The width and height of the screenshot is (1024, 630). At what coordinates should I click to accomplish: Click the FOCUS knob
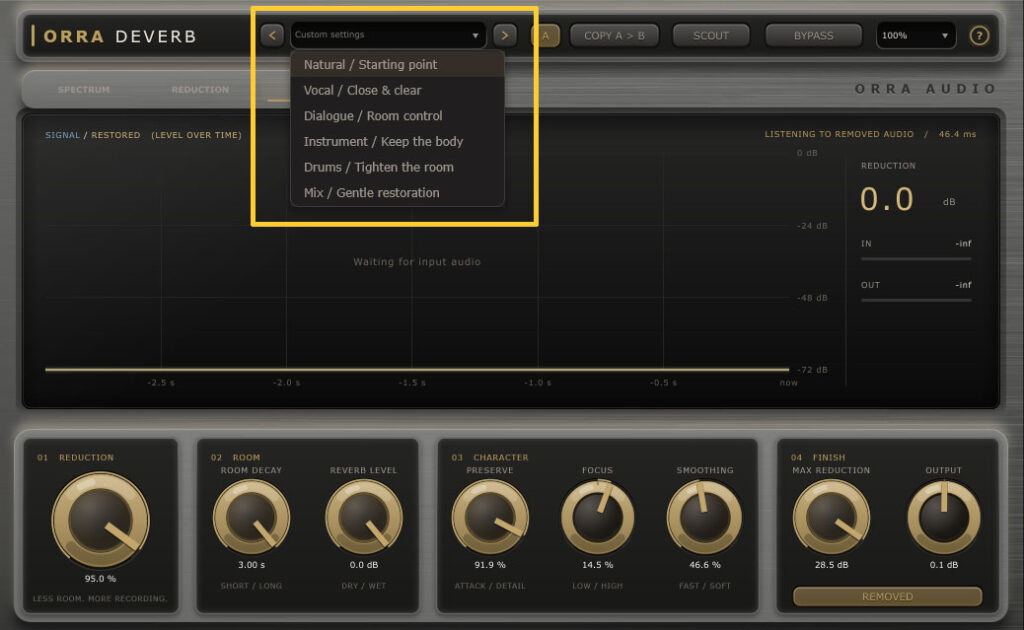tap(598, 518)
